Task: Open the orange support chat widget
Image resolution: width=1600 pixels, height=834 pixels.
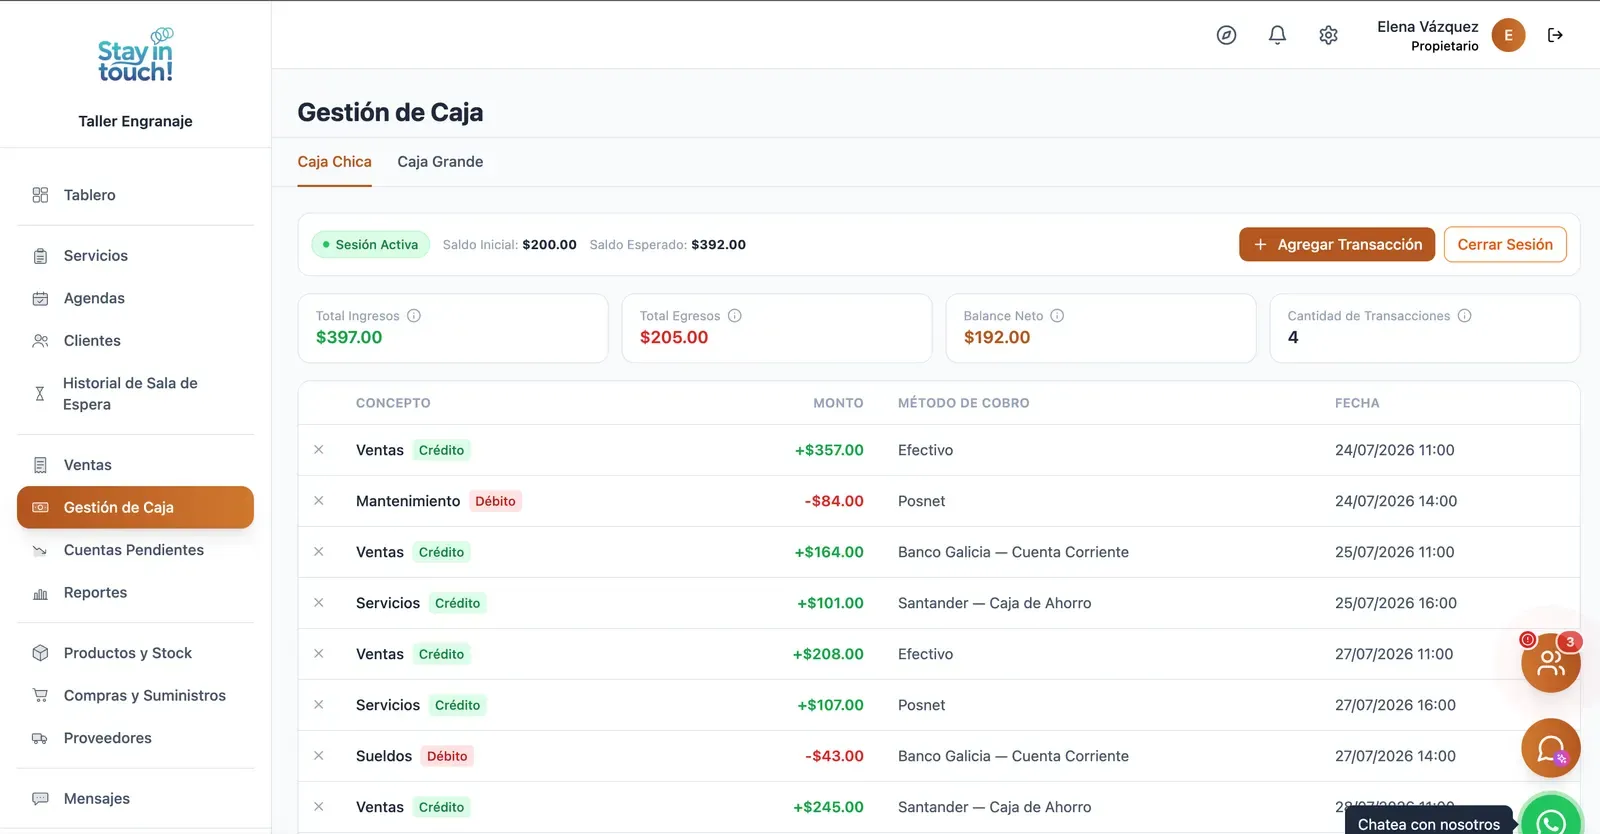Action: (x=1551, y=748)
